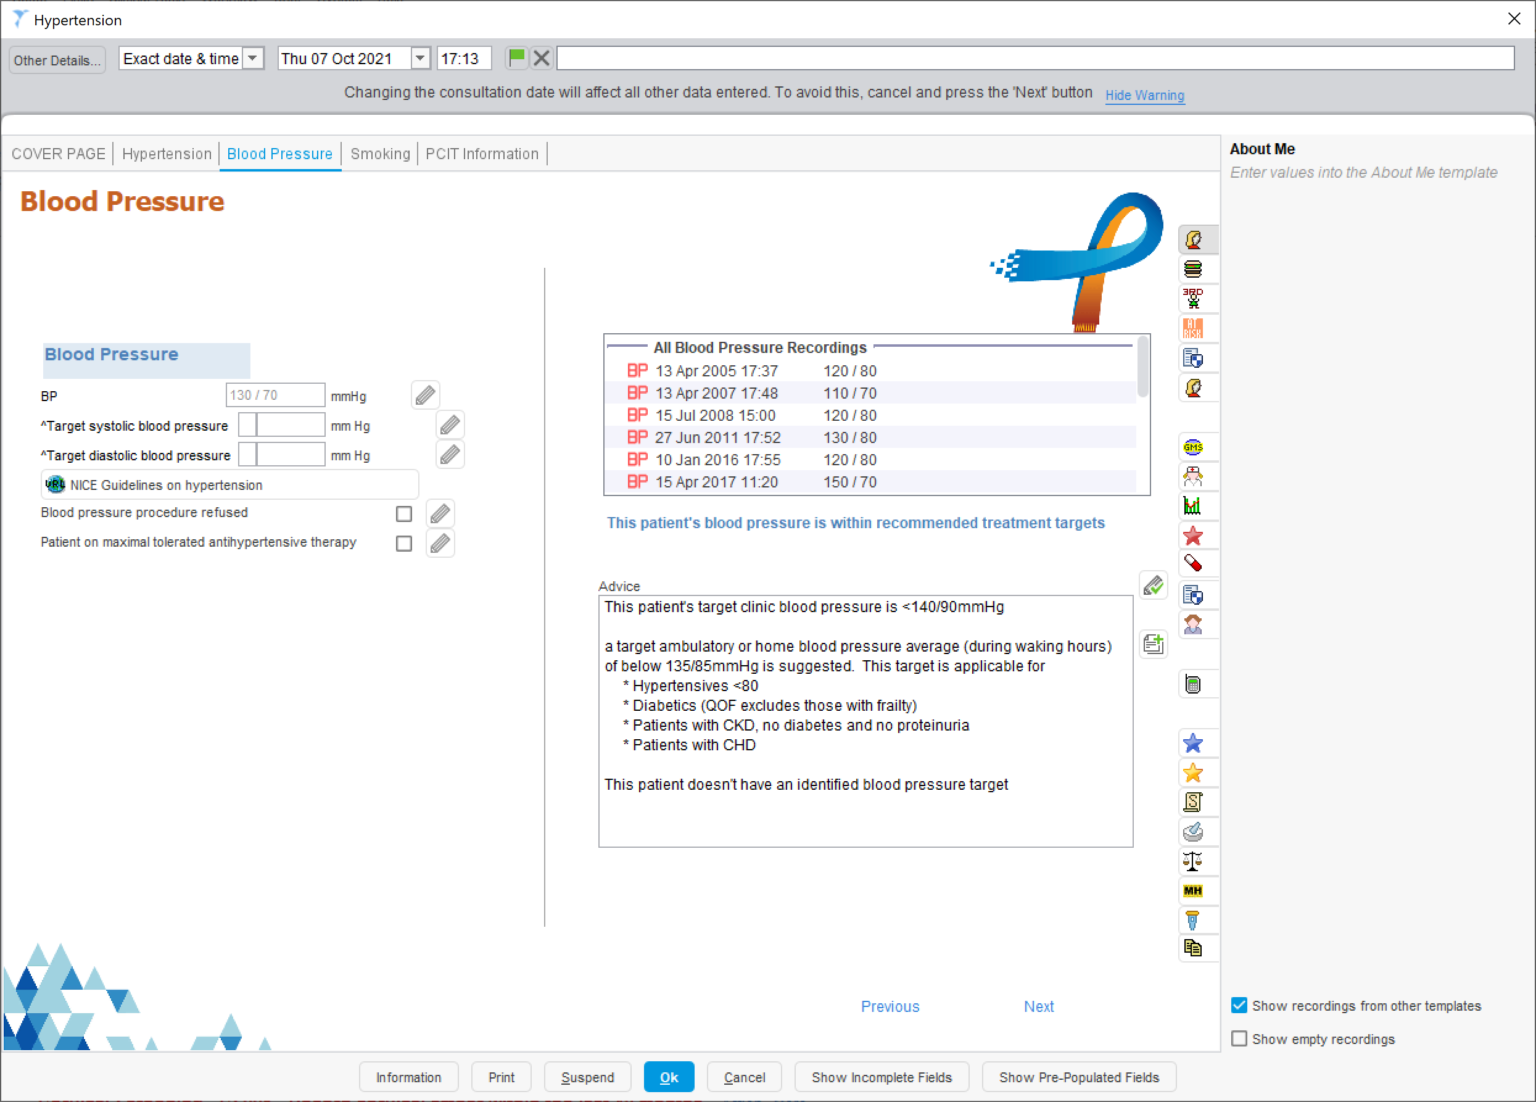
Task: Click the Show Incomplete Fields button
Action: click(x=881, y=1077)
